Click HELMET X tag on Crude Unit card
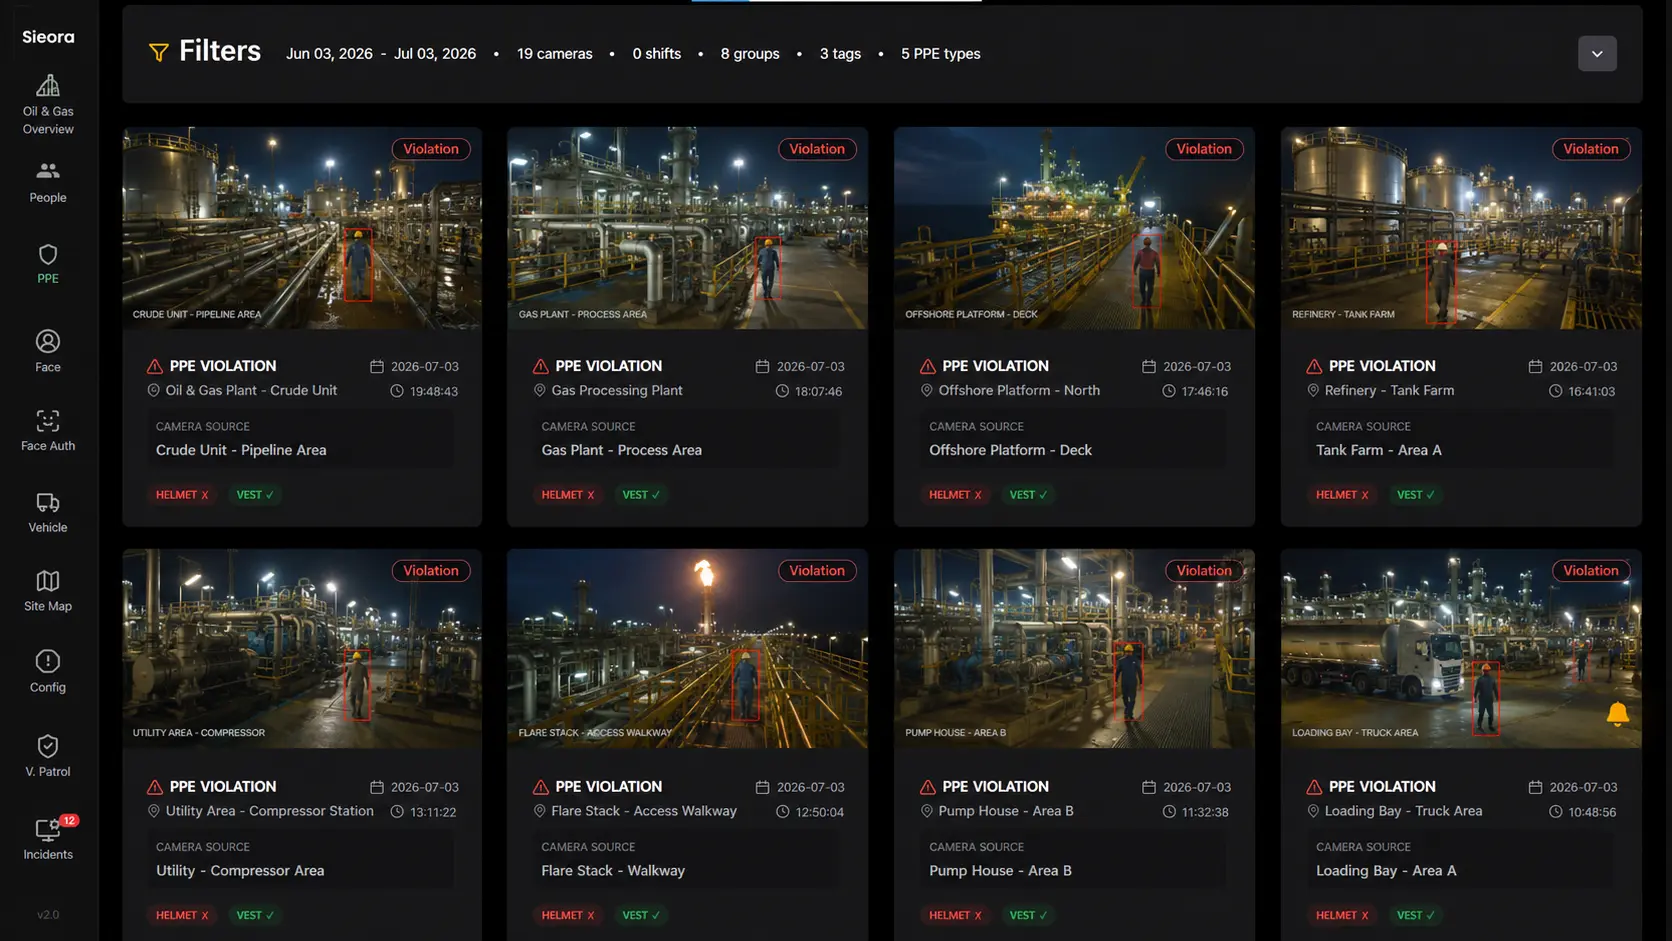Screen dimensions: 1672x941 click(x=182, y=495)
